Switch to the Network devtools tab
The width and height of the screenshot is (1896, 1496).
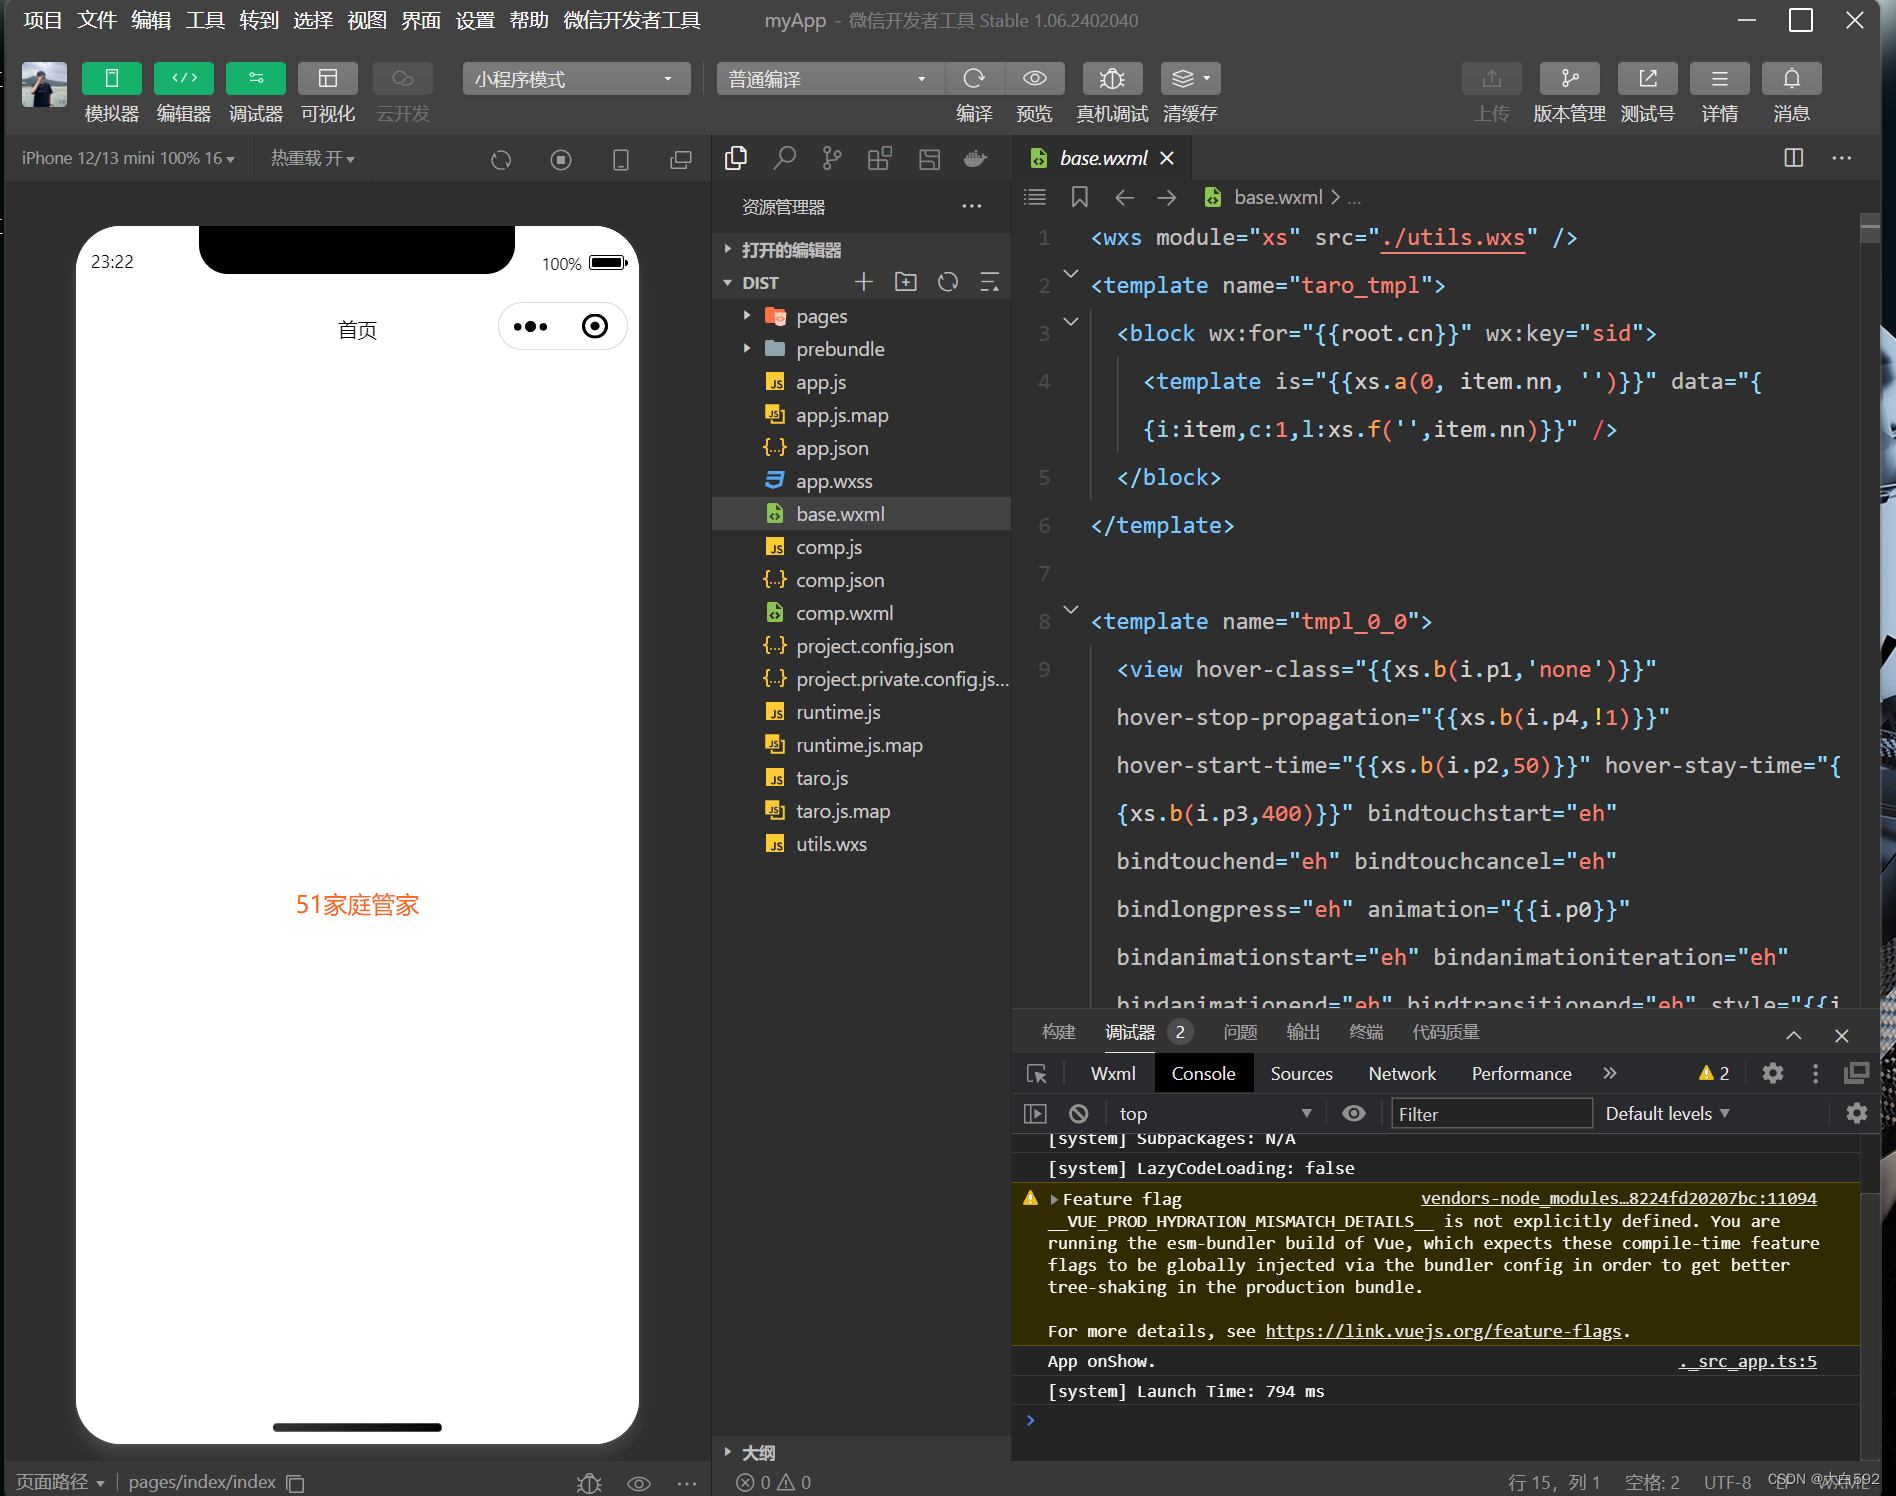(x=1402, y=1073)
